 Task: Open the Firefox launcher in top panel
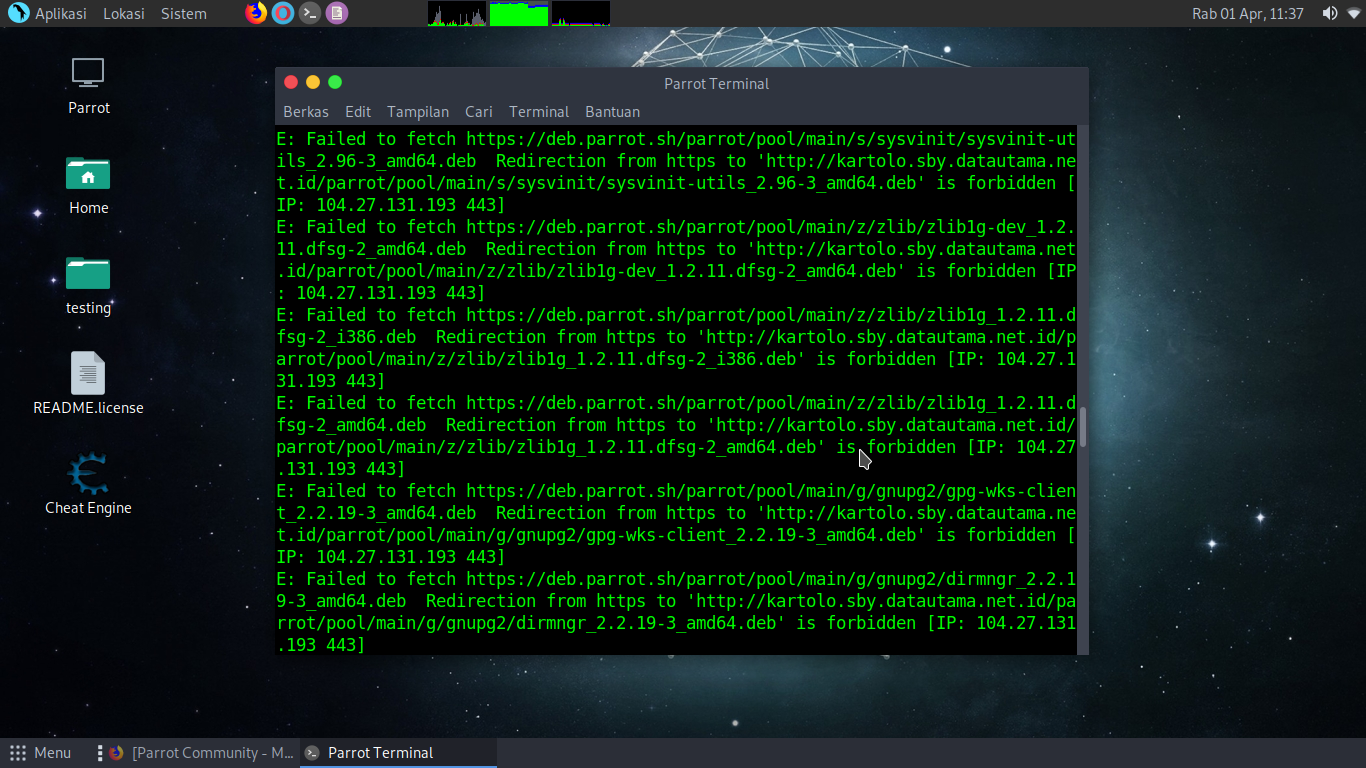[257, 13]
